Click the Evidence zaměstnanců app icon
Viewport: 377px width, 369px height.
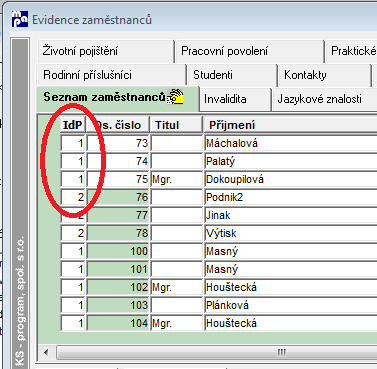click(20, 19)
